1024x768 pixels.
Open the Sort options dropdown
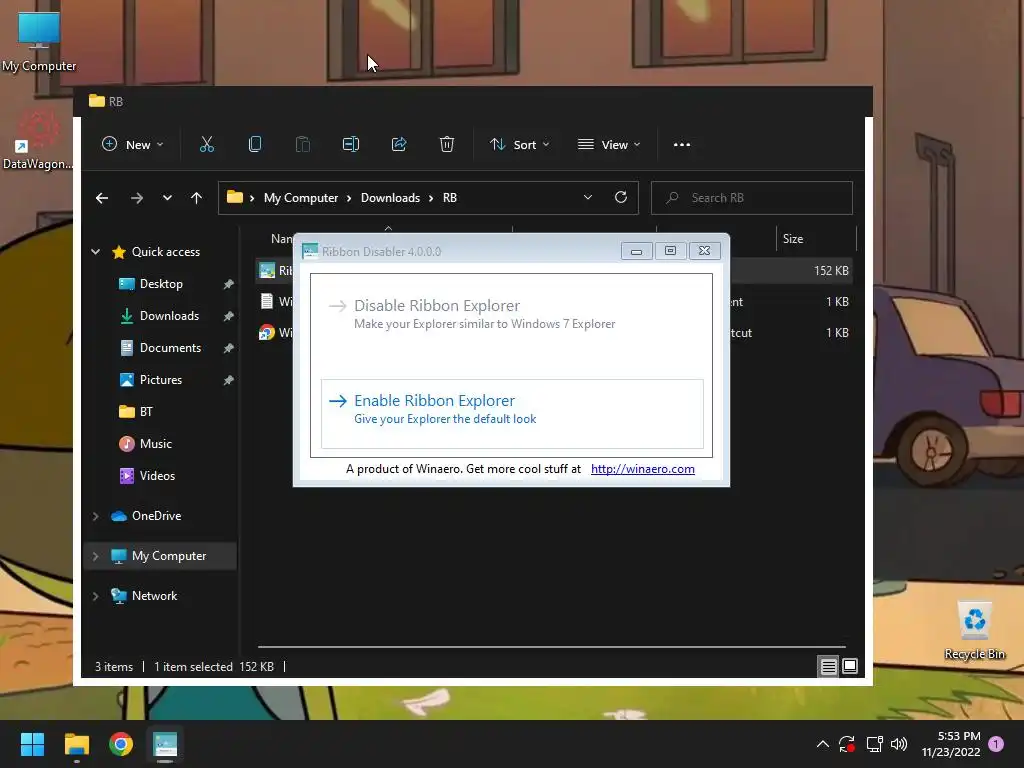click(x=520, y=144)
